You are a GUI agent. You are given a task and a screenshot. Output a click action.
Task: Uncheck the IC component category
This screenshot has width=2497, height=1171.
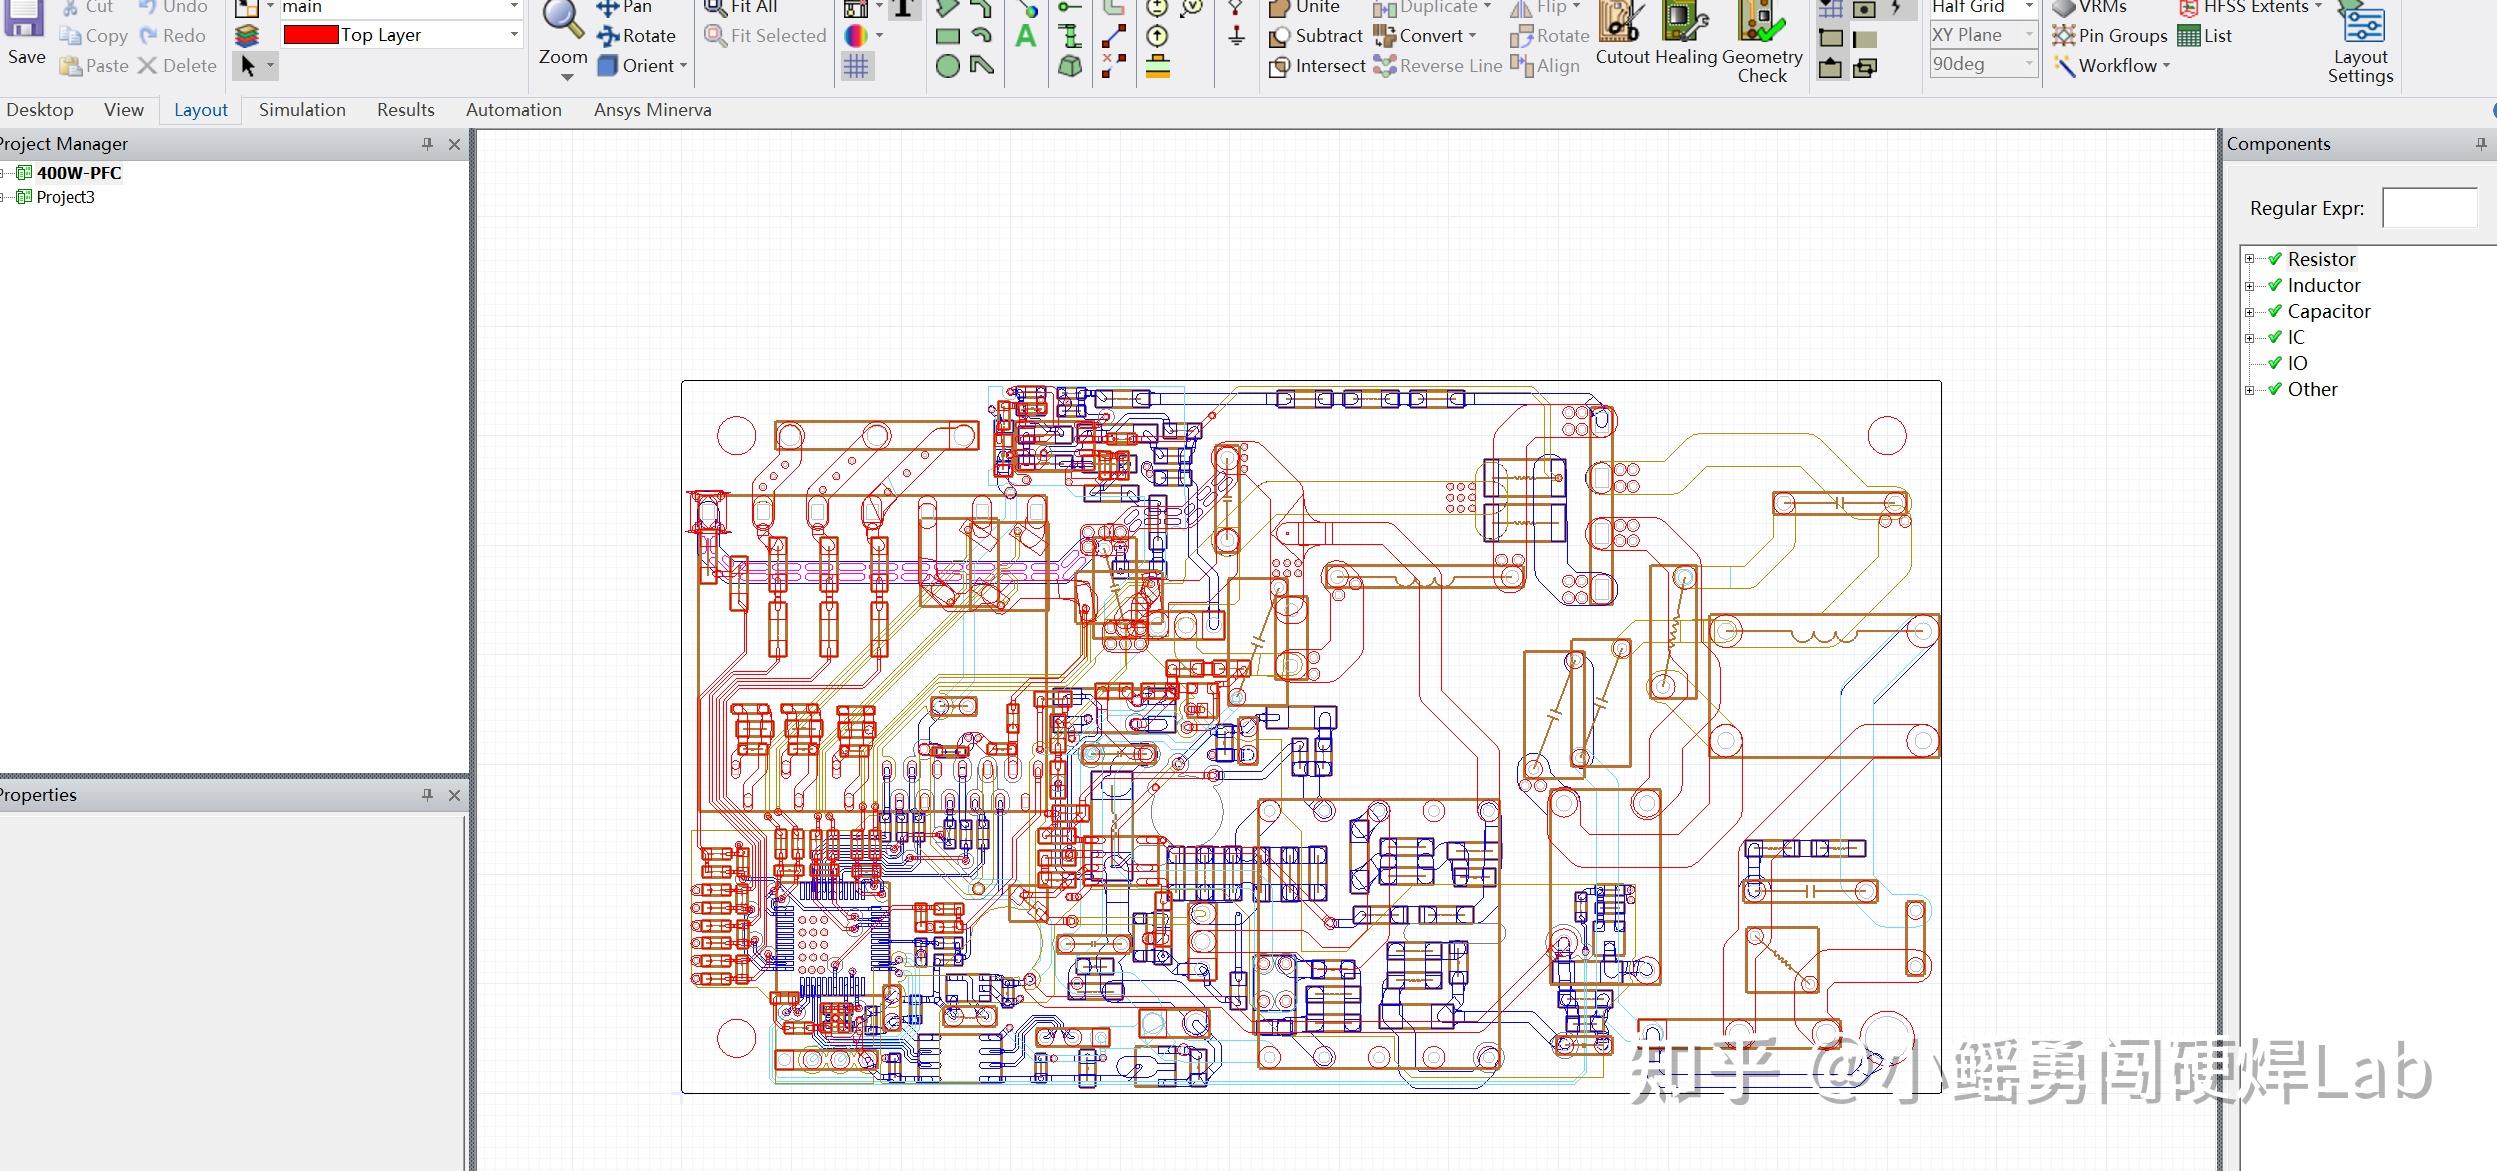pyautogui.click(x=2274, y=337)
